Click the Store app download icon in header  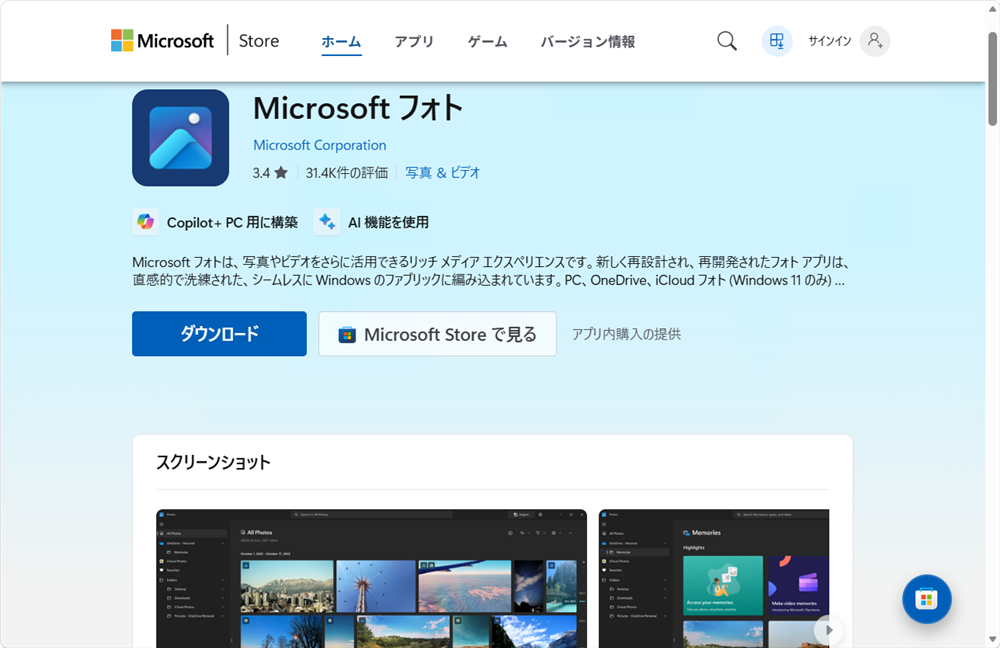pyautogui.click(x=777, y=41)
